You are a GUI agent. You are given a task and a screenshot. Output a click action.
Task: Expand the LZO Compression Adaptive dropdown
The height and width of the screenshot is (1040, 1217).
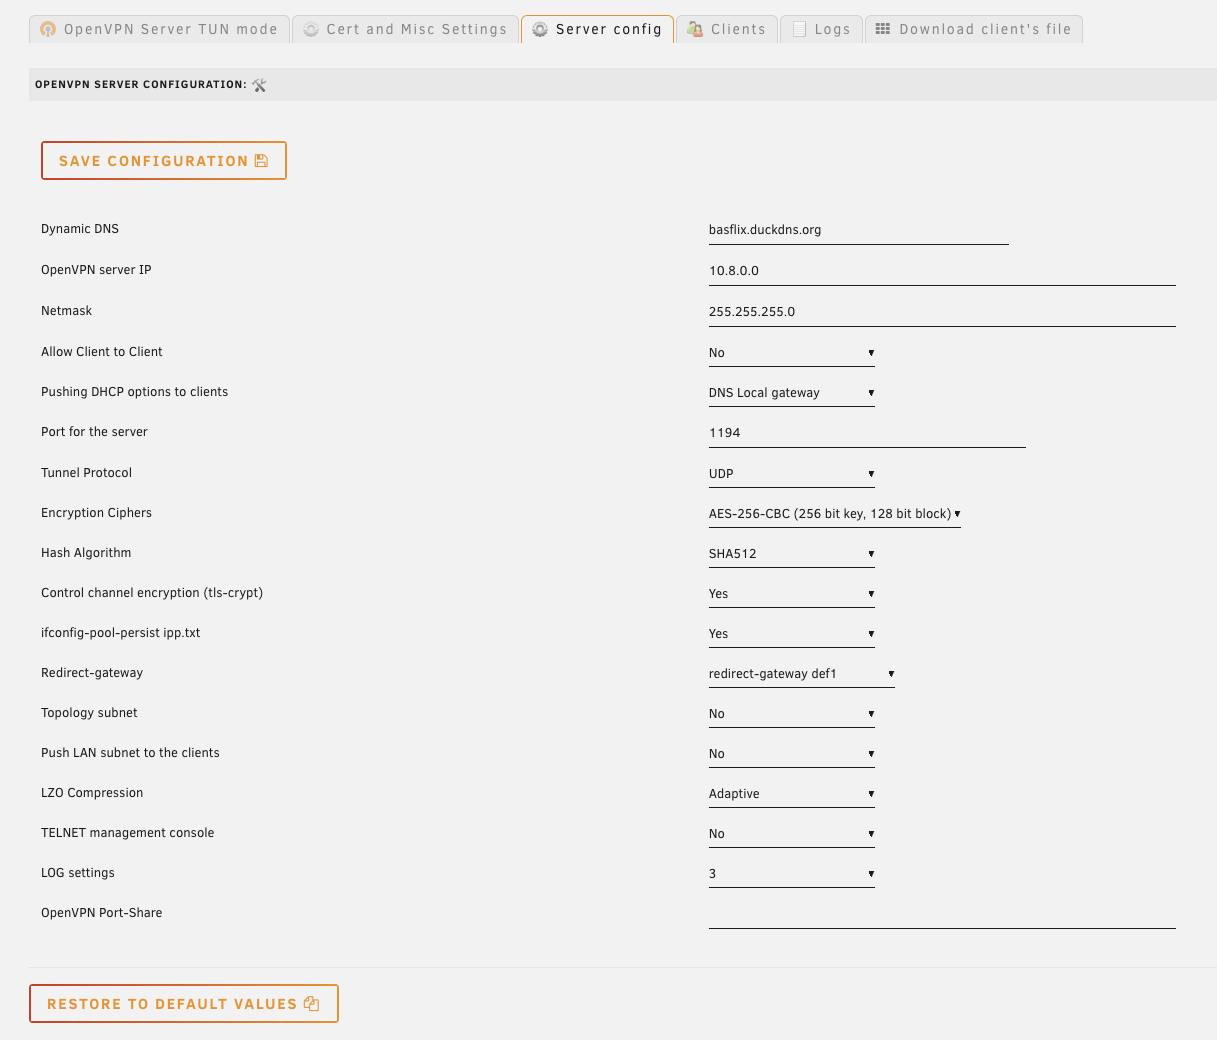[791, 794]
